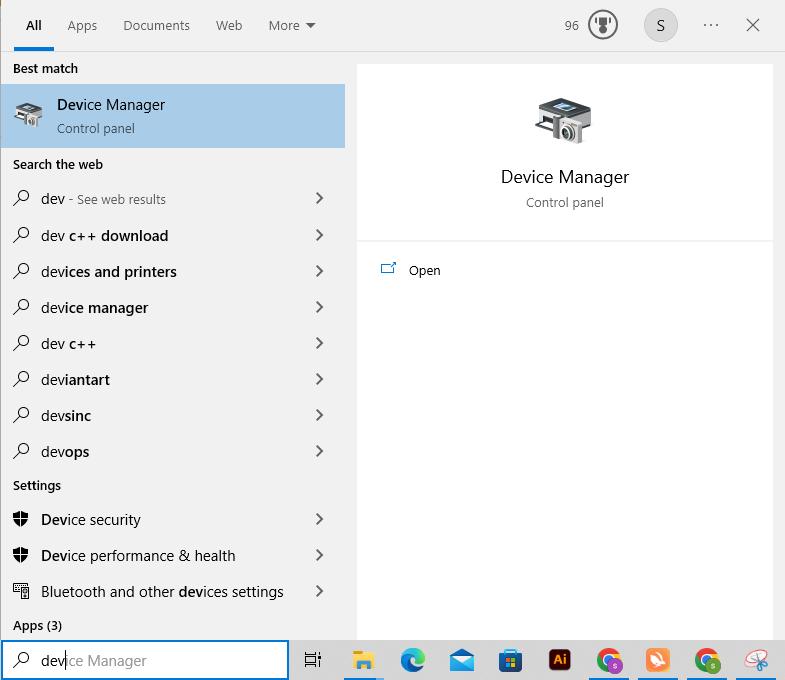Launch Microsoft Store from the taskbar
Viewport: 785px width, 680px height.
tap(510, 660)
